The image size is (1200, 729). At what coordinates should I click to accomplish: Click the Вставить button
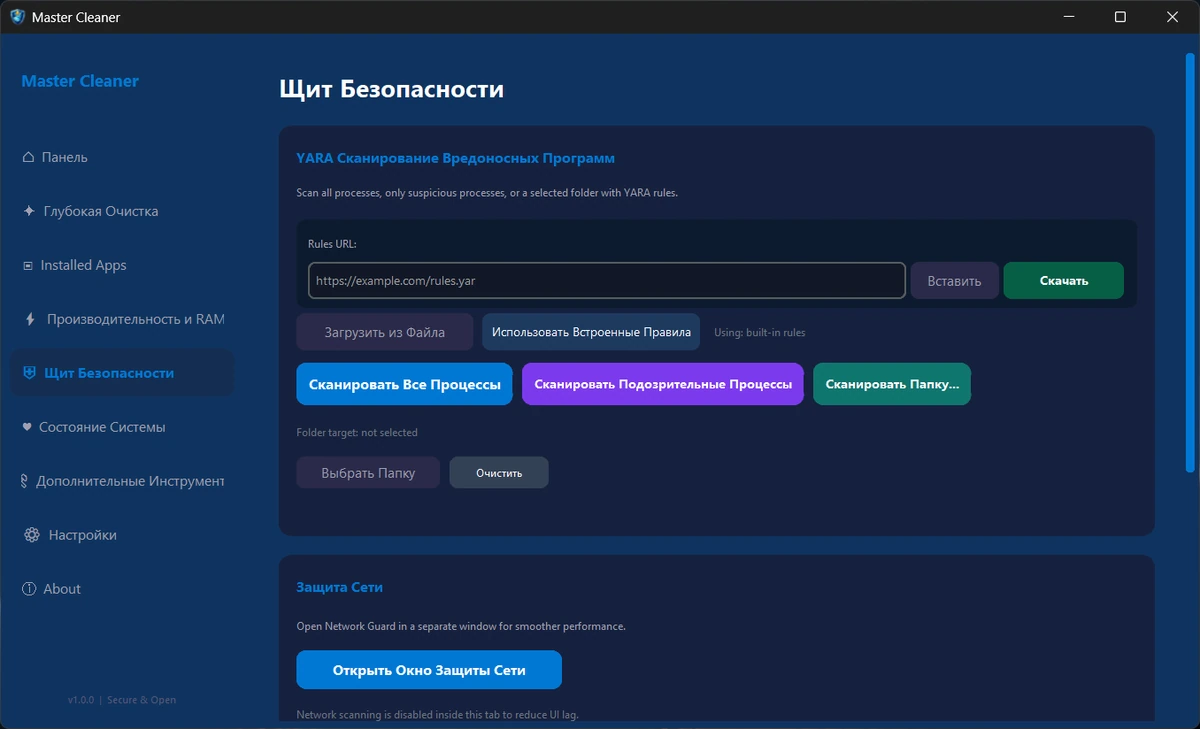click(954, 281)
